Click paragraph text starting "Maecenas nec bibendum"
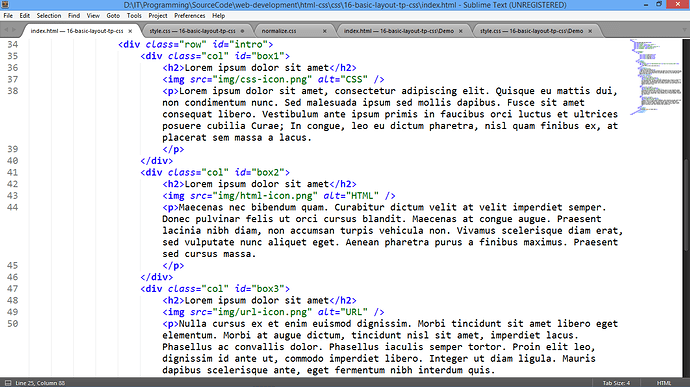The width and height of the screenshot is (690, 387). click(393, 231)
